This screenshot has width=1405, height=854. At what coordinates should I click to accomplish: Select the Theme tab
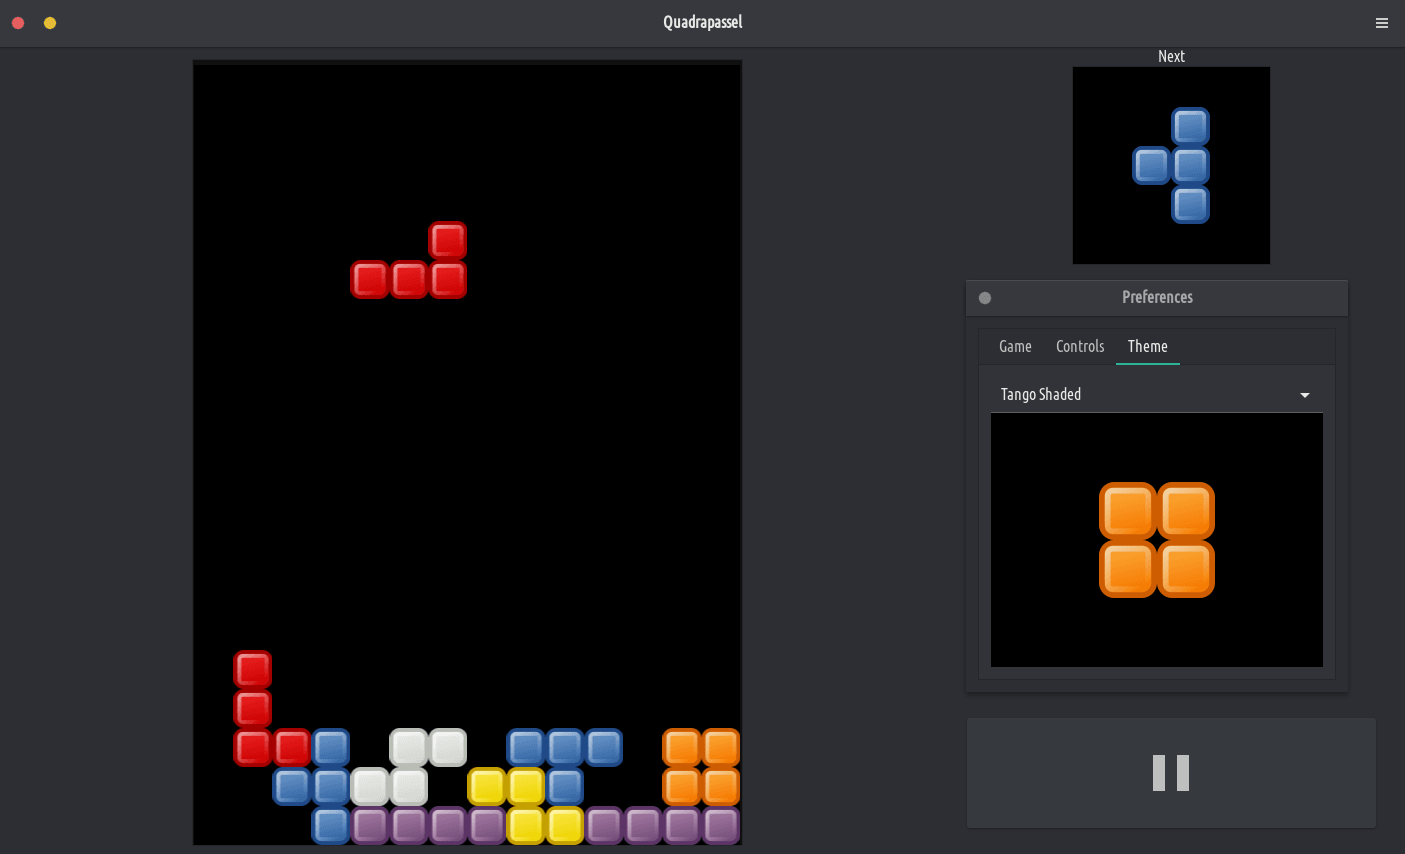[x=1147, y=346]
